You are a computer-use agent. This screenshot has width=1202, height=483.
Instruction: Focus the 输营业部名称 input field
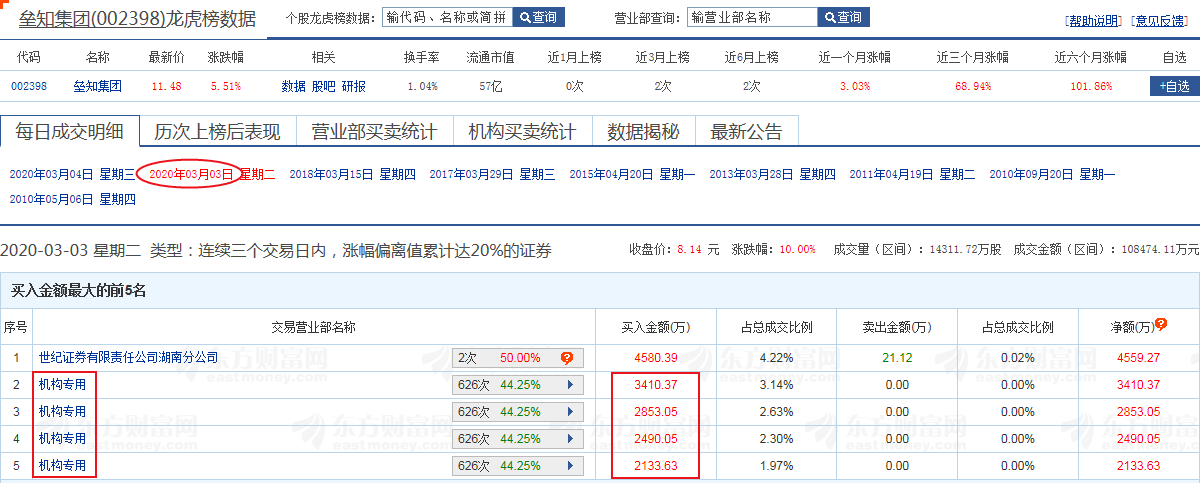[752, 17]
